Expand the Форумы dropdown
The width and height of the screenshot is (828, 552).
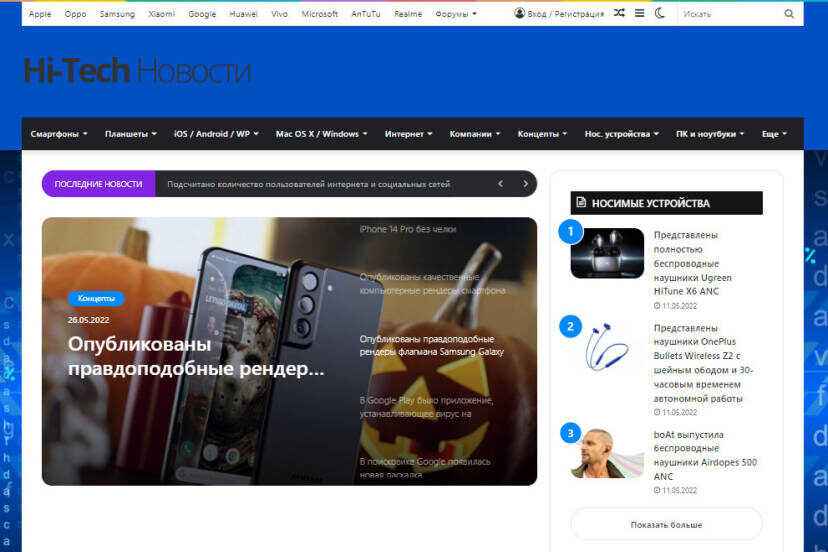pos(456,14)
